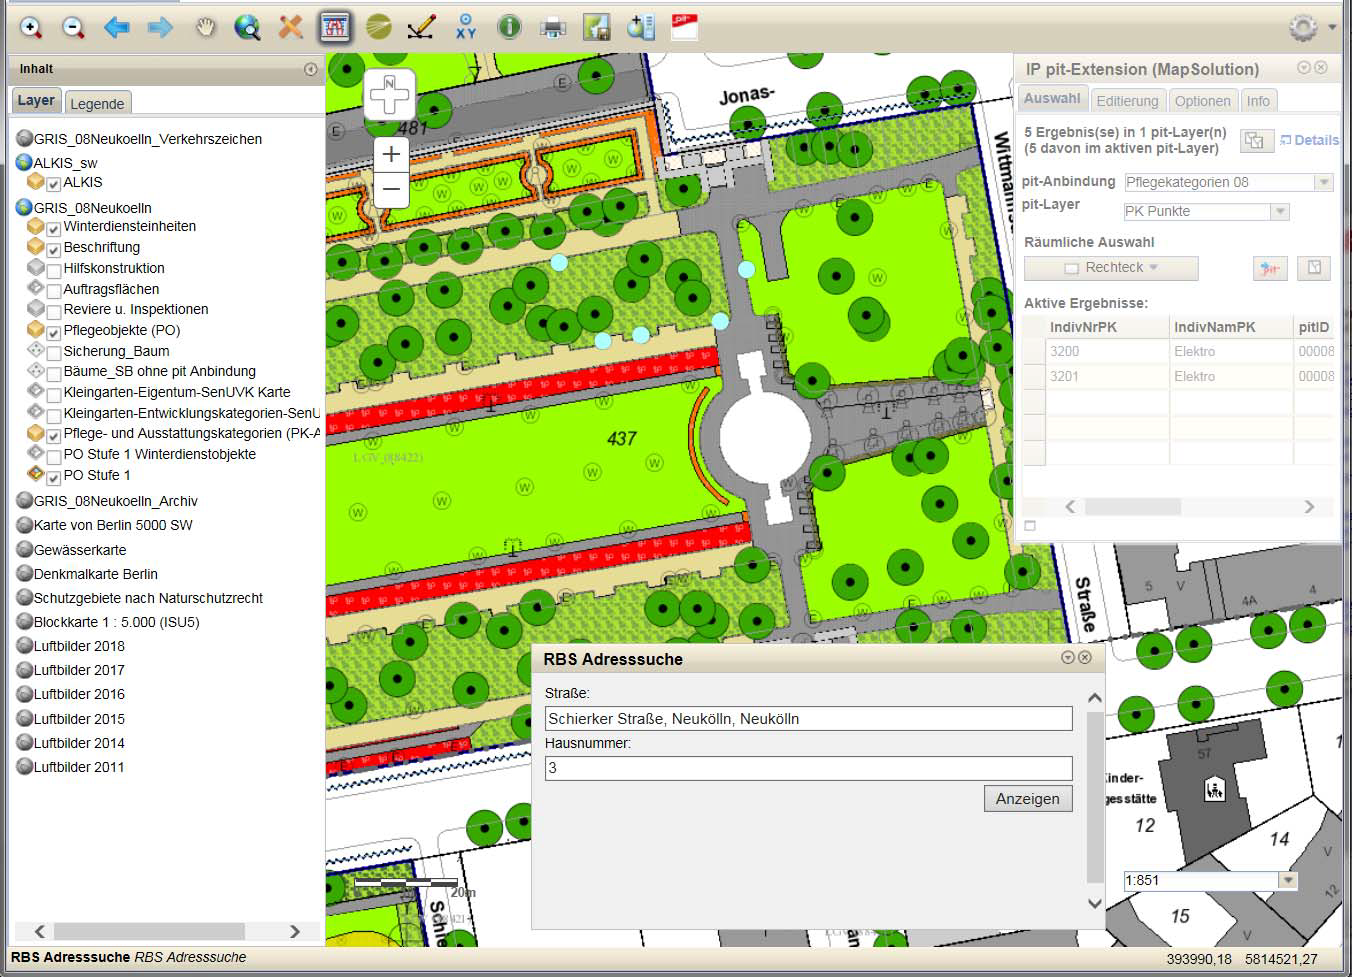Click the Anzeigen button

[1028, 798]
